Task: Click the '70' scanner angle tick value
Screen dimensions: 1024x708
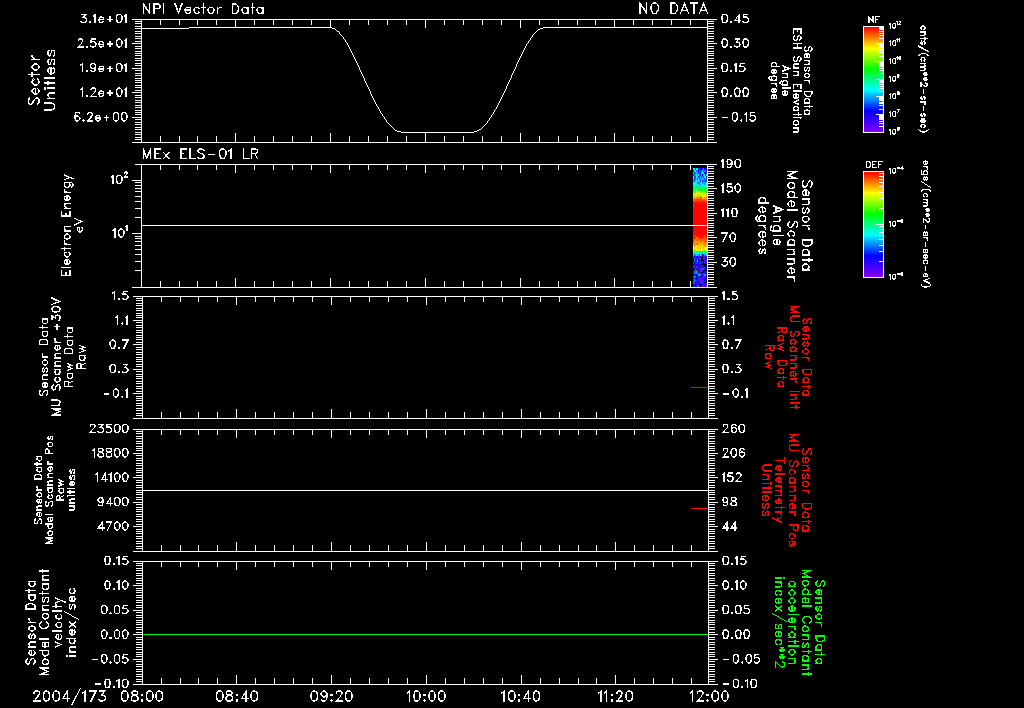Action: click(x=729, y=237)
